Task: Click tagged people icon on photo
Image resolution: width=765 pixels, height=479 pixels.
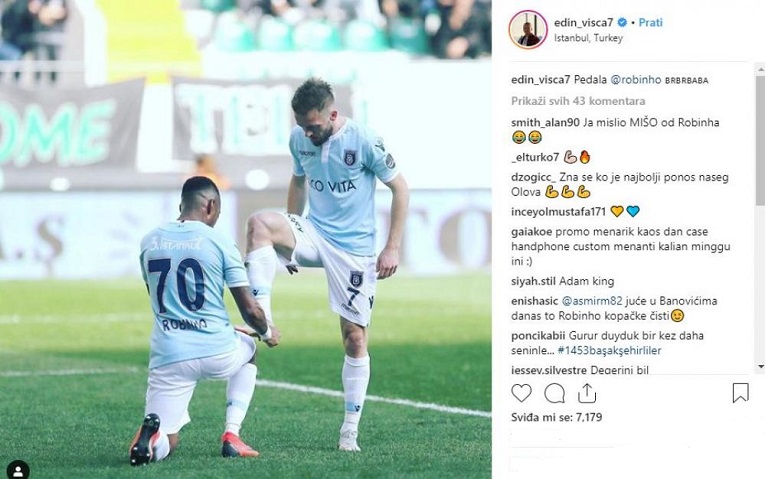Action: pyautogui.click(x=18, y=470)
